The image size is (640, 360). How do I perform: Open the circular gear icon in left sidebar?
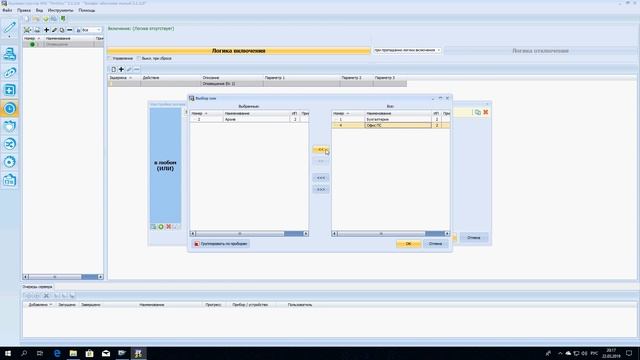pyautogui.click(x=9, y=162)
